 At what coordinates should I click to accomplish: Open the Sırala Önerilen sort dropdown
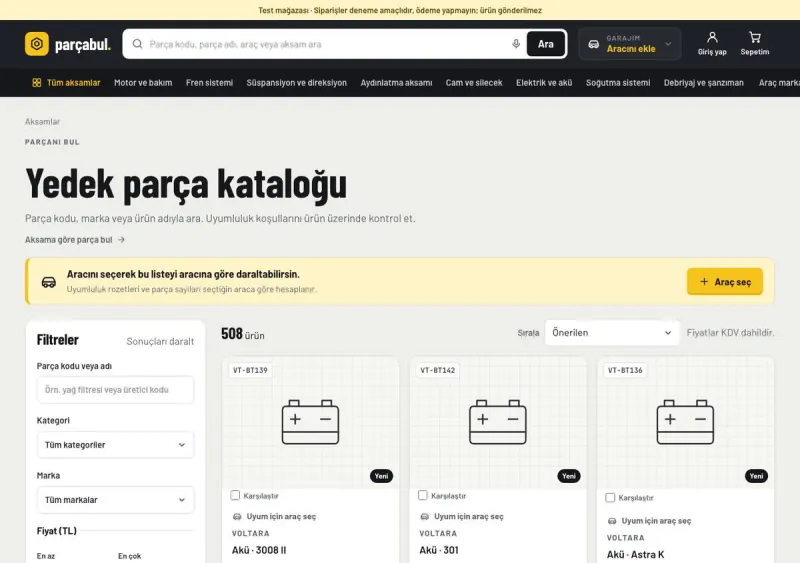[612, 333]
